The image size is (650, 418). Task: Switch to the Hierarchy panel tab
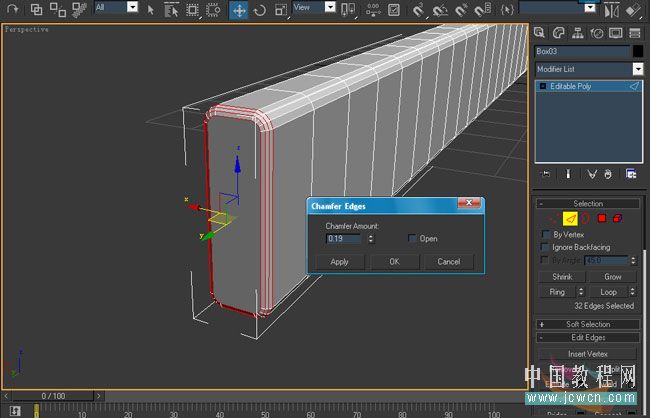pos(577,33)
